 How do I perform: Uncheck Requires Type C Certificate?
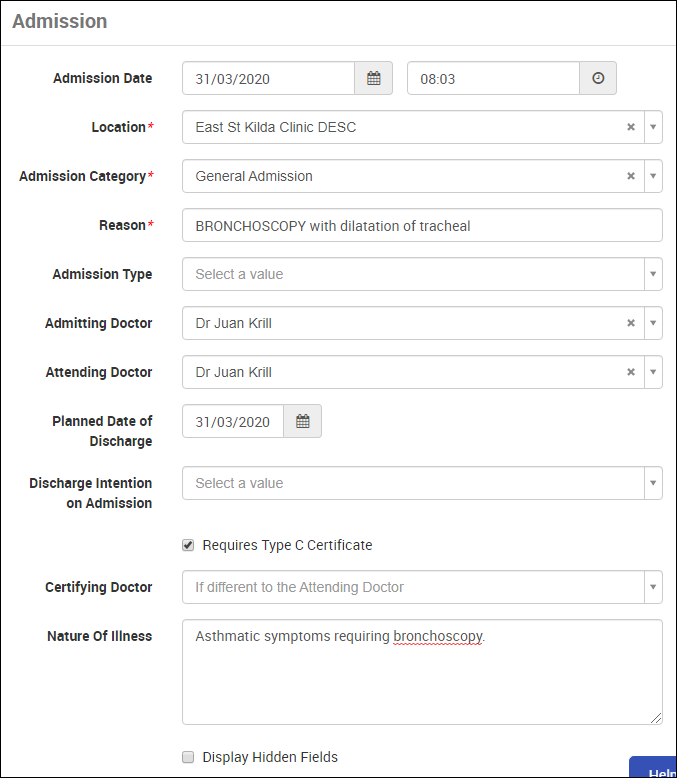coord(188,545)
